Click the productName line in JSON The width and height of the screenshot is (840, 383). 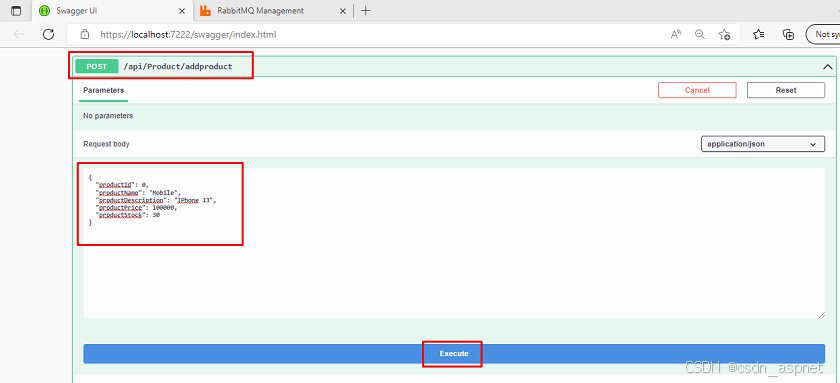139,192
